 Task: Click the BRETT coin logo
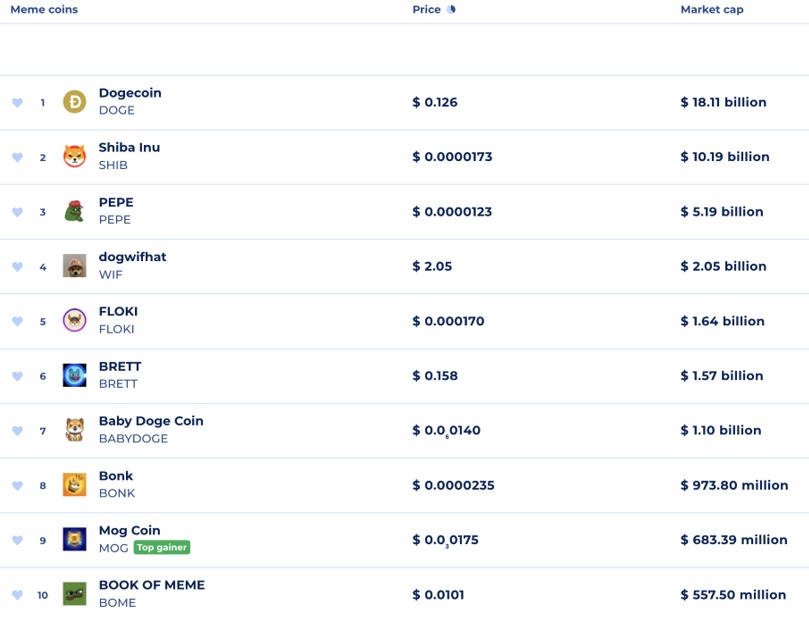tap(75, 376)
